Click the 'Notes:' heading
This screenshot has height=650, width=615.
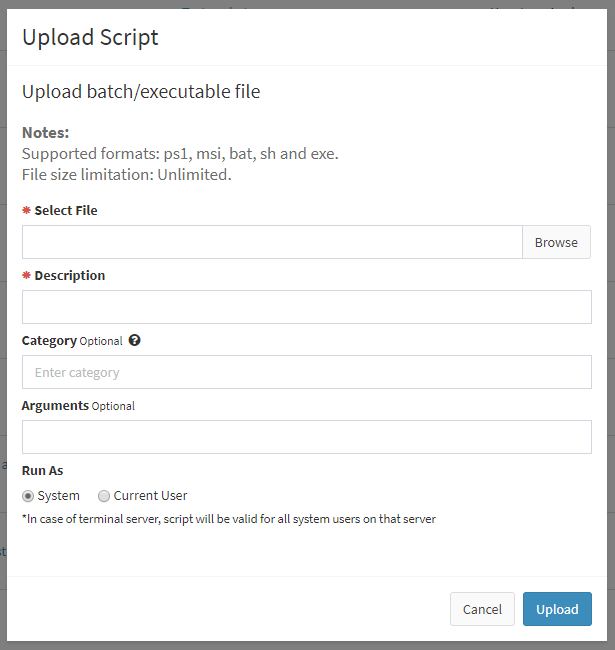click(46, 133)
